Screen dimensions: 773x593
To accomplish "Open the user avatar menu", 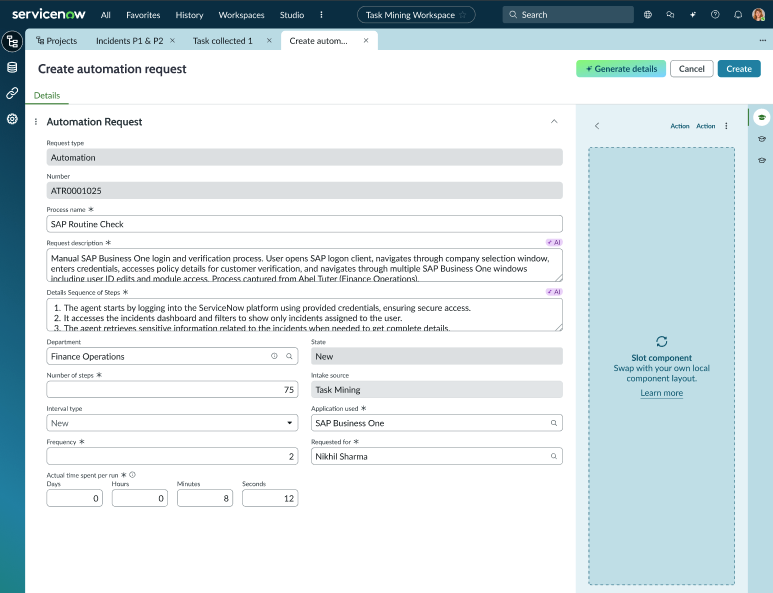I will [x=758, y=15].
